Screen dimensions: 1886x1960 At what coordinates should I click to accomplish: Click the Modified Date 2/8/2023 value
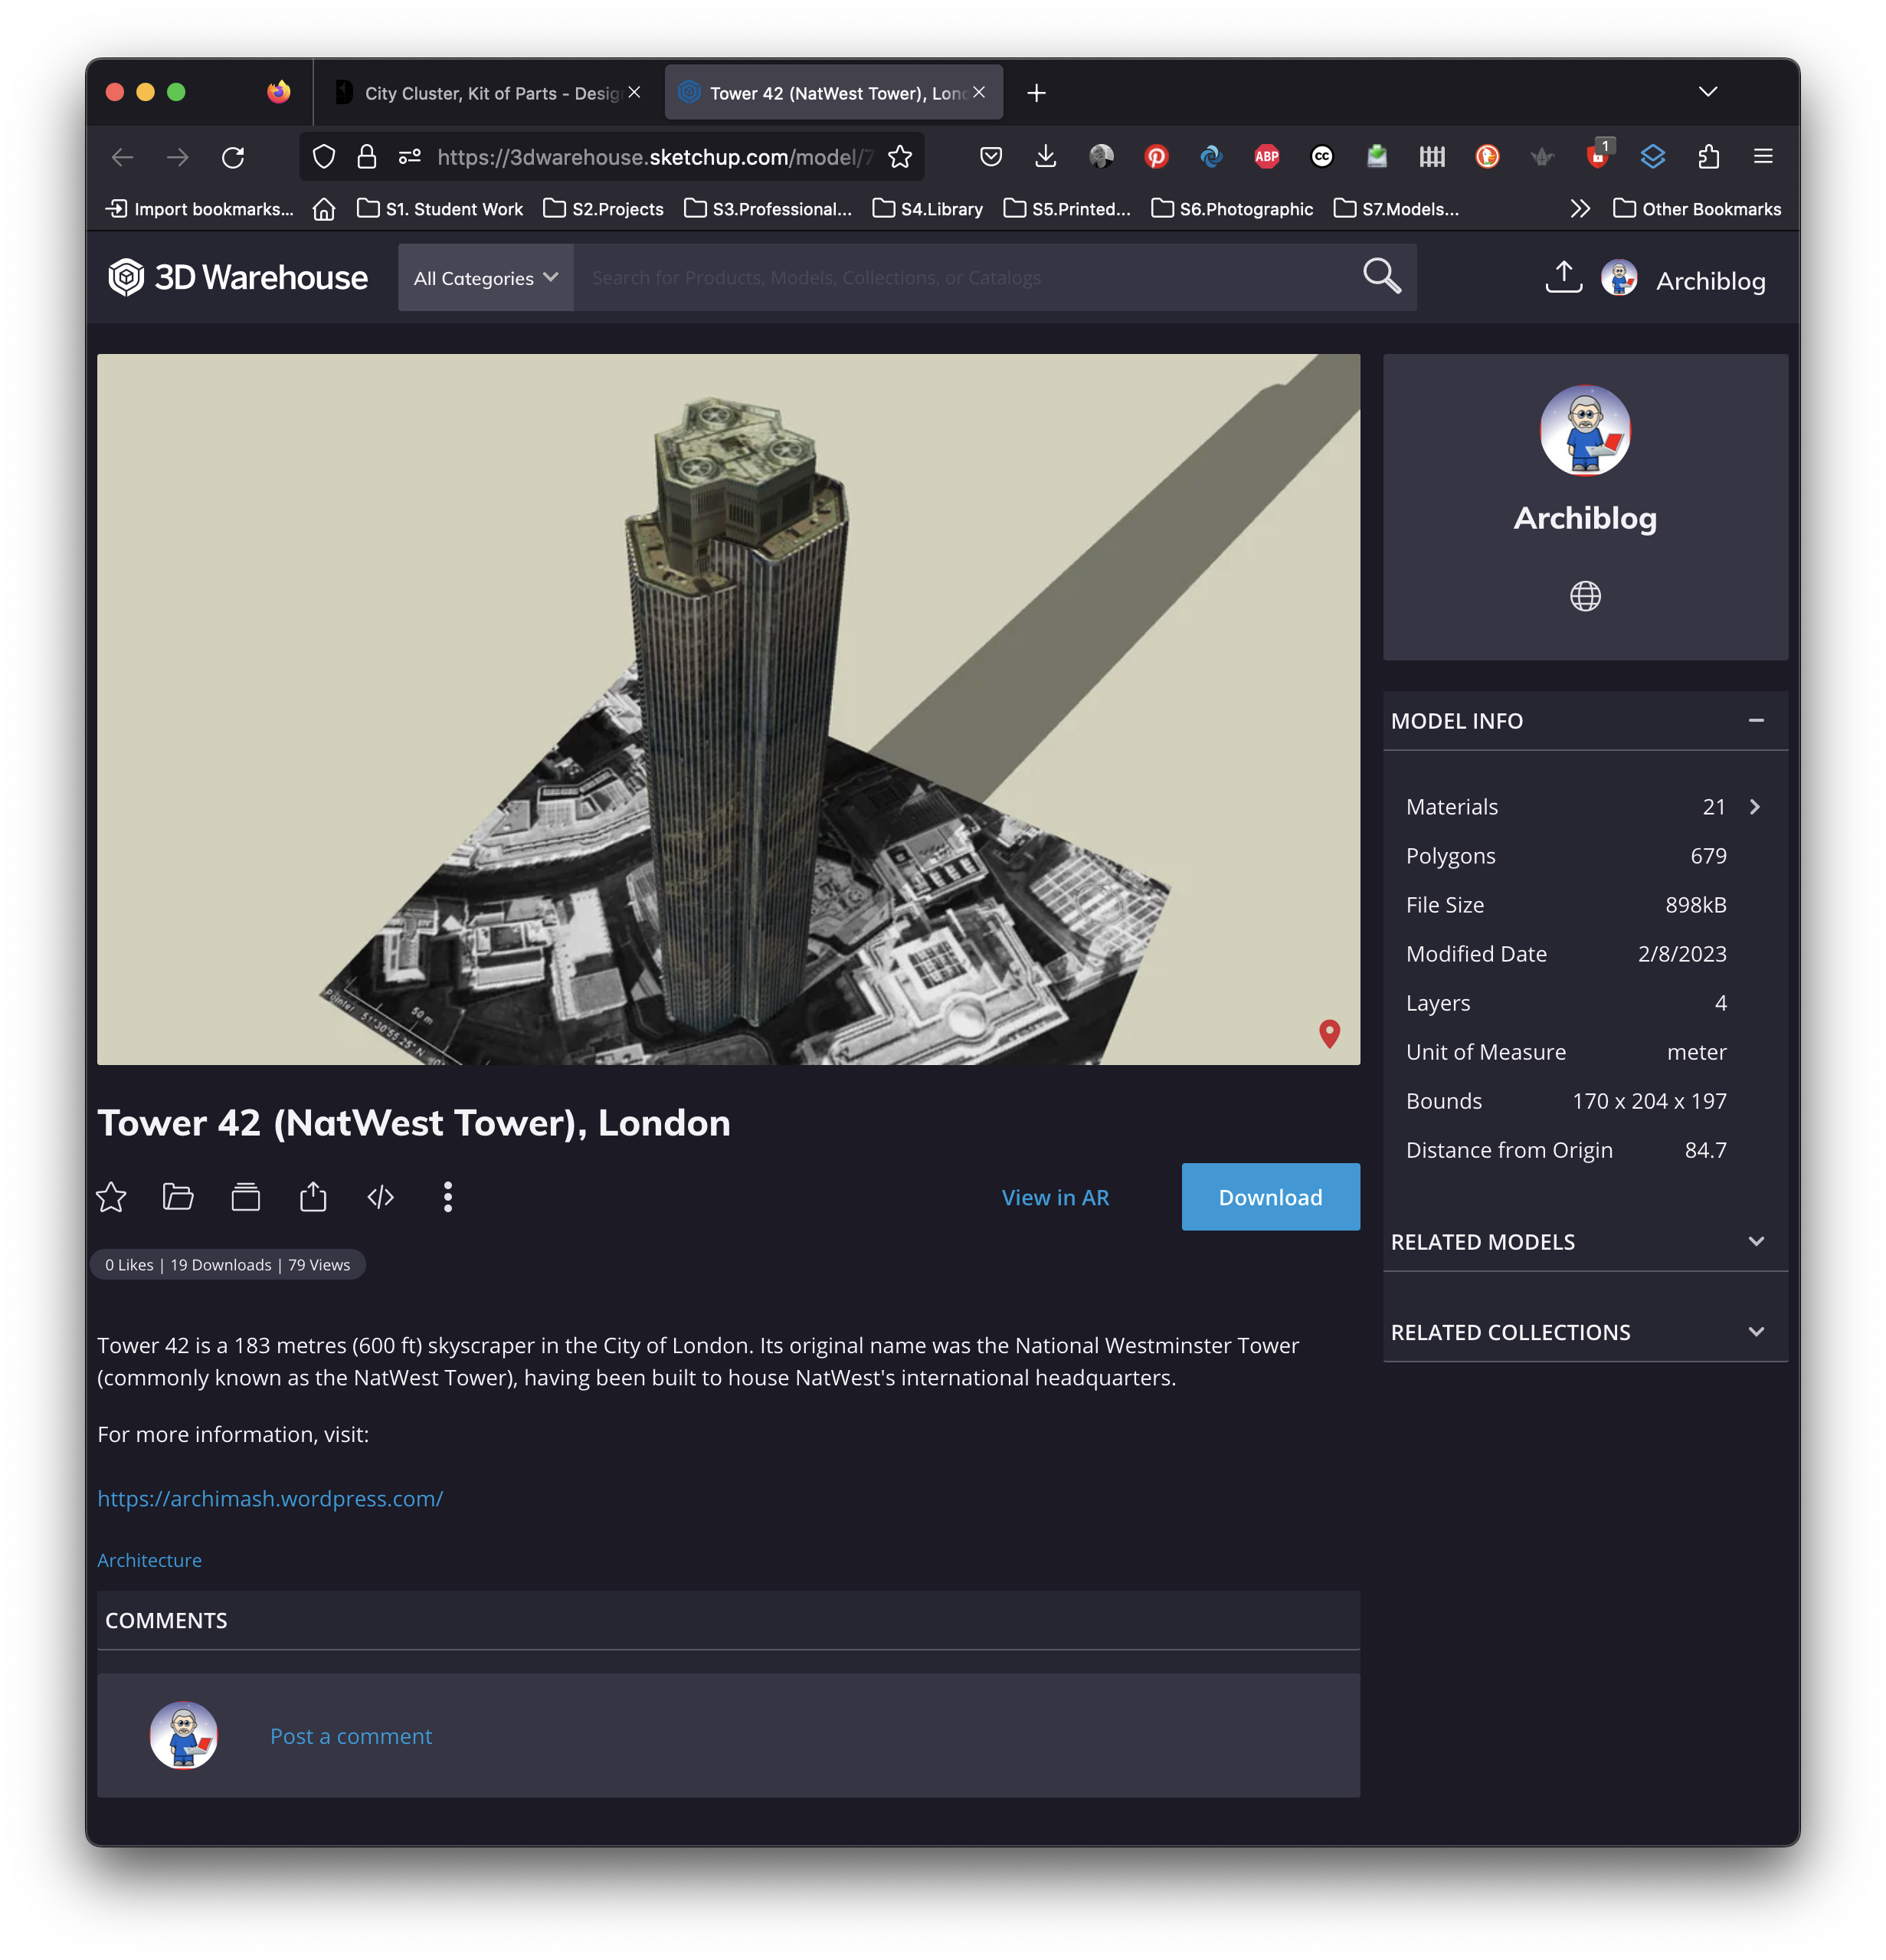coord(1682,955)
